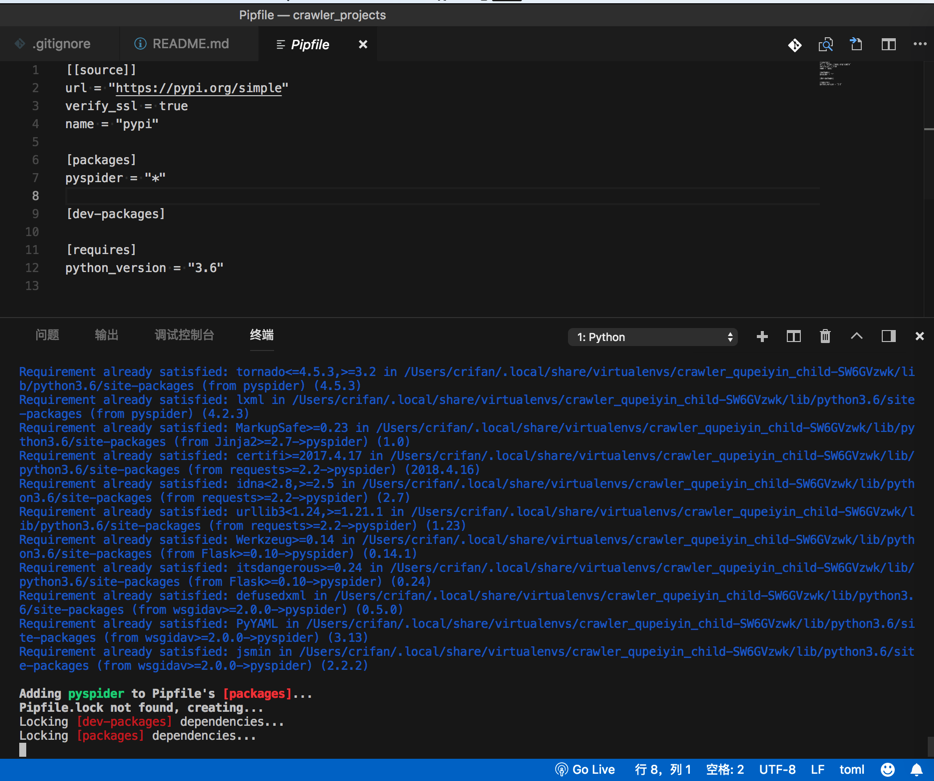Click the [[source]] line
Viewport: 934px width, 781px height.
(x=101, y=70)
